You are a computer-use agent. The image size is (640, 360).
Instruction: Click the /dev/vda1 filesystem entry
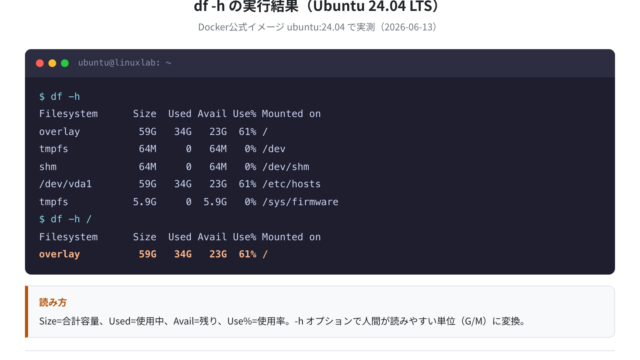pos(65,184)
